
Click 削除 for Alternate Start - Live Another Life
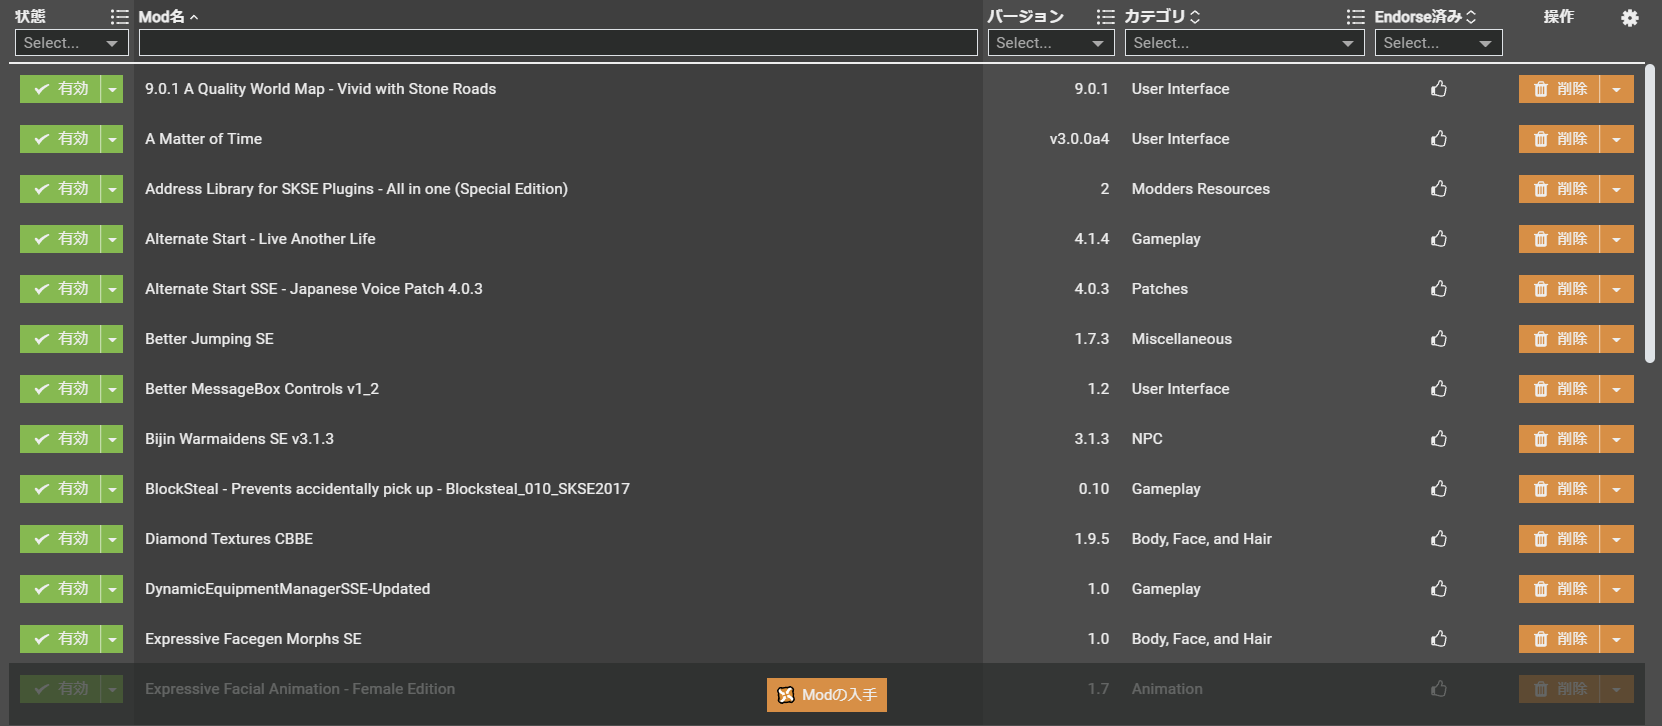click(1559, 239)
